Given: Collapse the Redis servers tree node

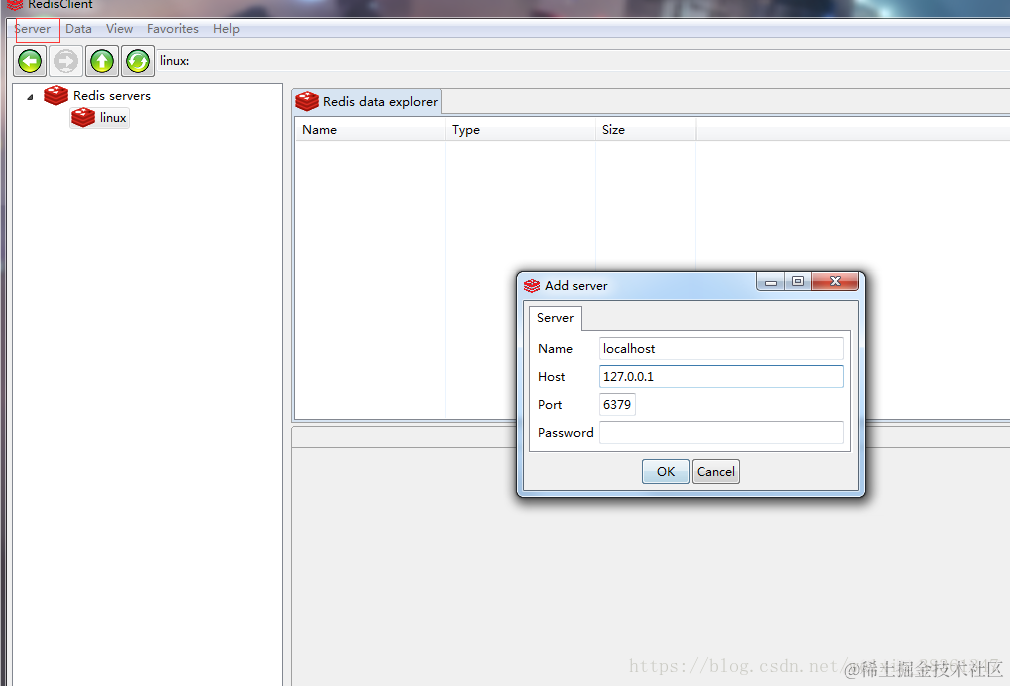Looking at the screenshot, I should pyautogui.click(x=30, y=97).
